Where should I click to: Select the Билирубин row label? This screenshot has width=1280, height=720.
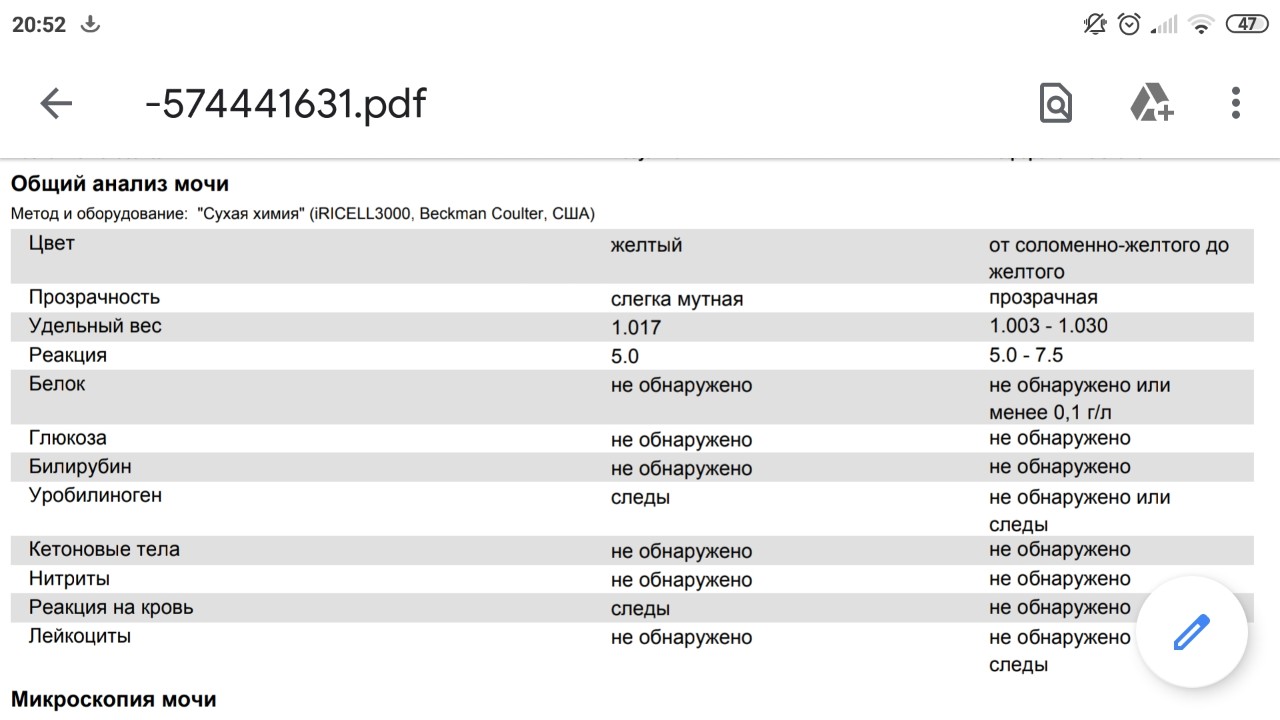80,467
